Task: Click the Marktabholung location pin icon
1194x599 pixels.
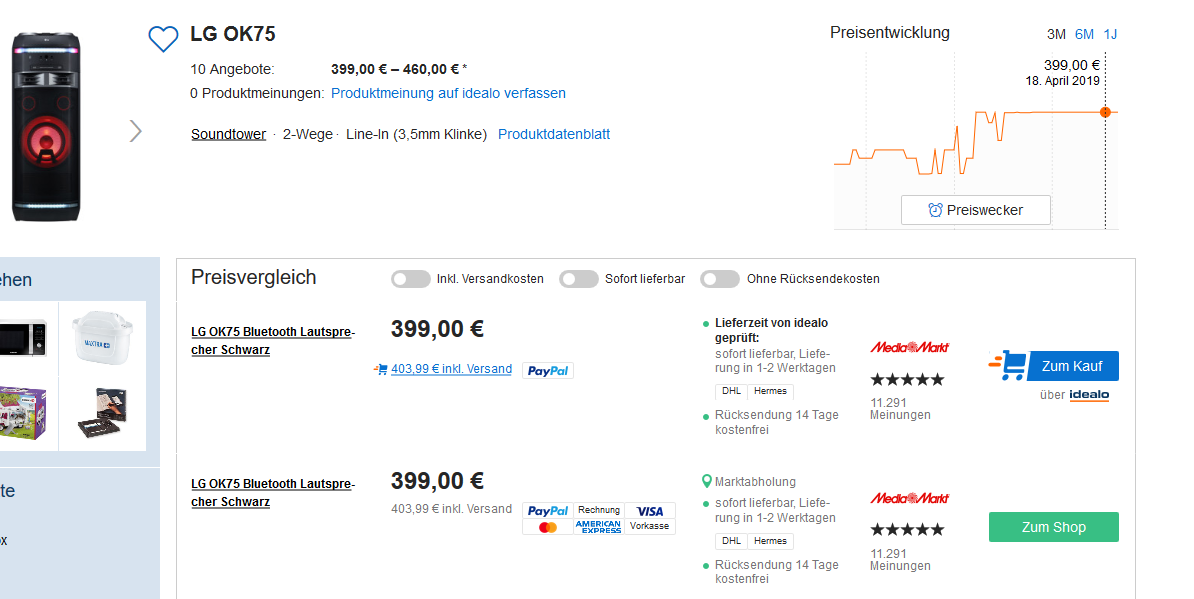Action: tap(707, 481)
